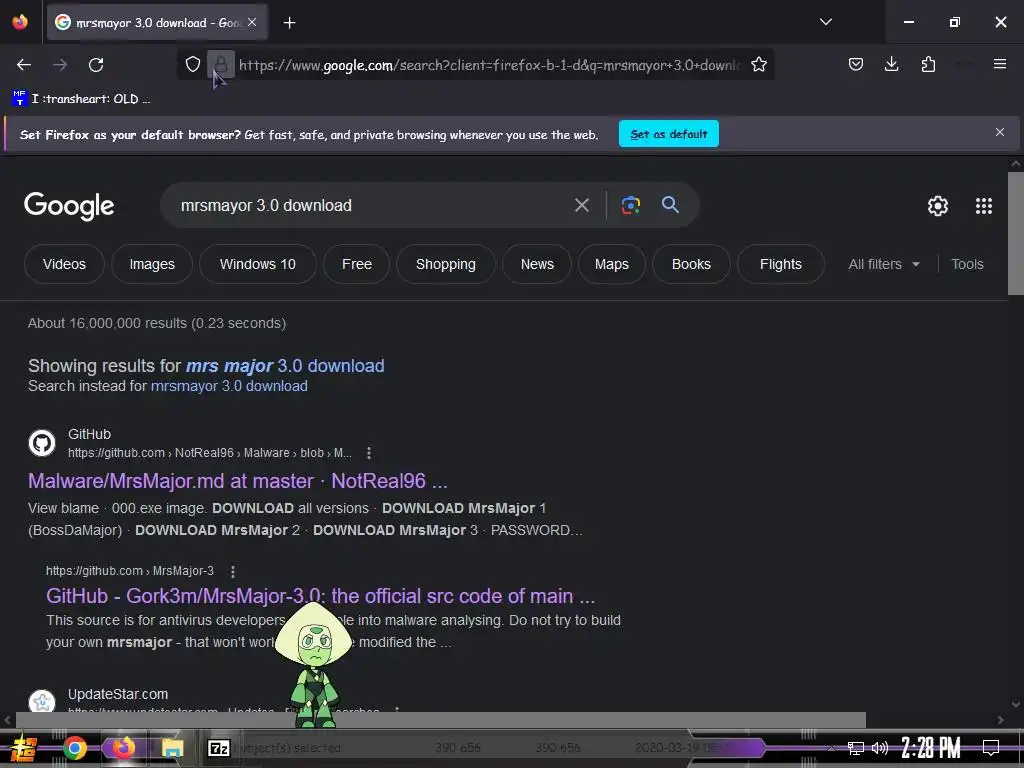Open the transheart OLD bookmark
Image resolution: width=1024 pixels, height=768 pixels.
pyautogui.click(x=81, y=99)
